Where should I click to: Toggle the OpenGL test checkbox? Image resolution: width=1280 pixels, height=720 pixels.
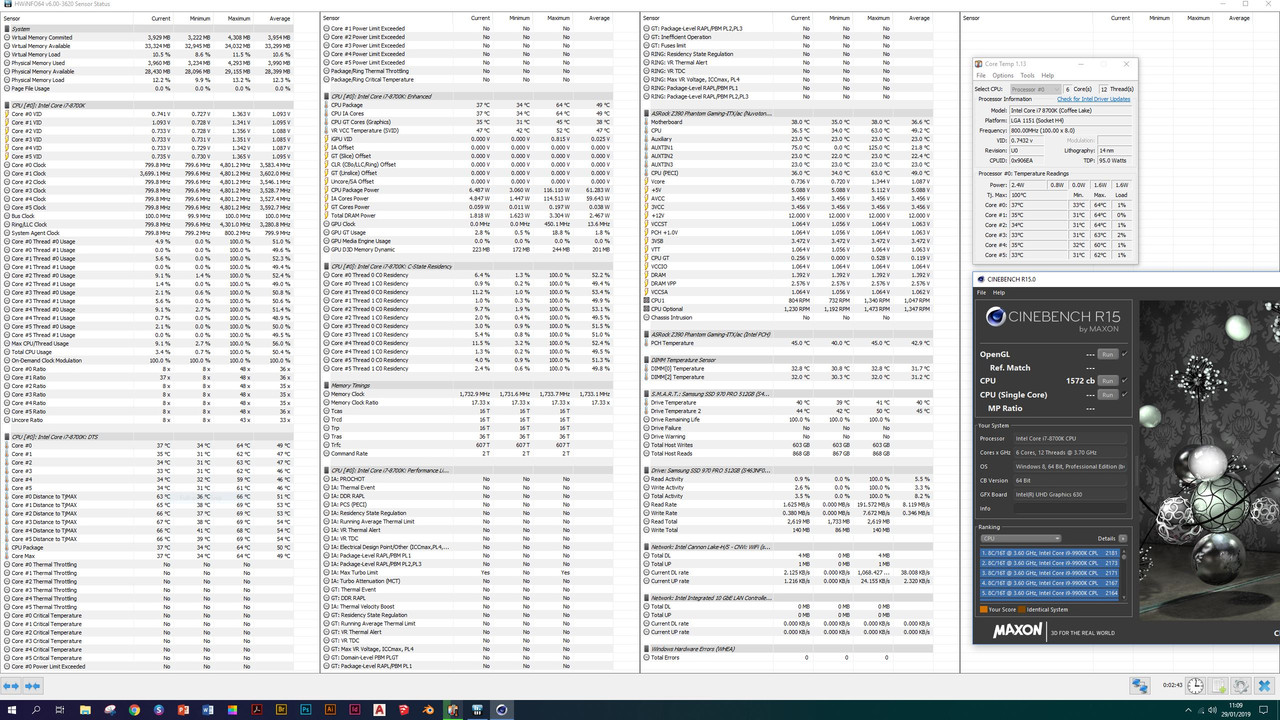click(1124, 354)
